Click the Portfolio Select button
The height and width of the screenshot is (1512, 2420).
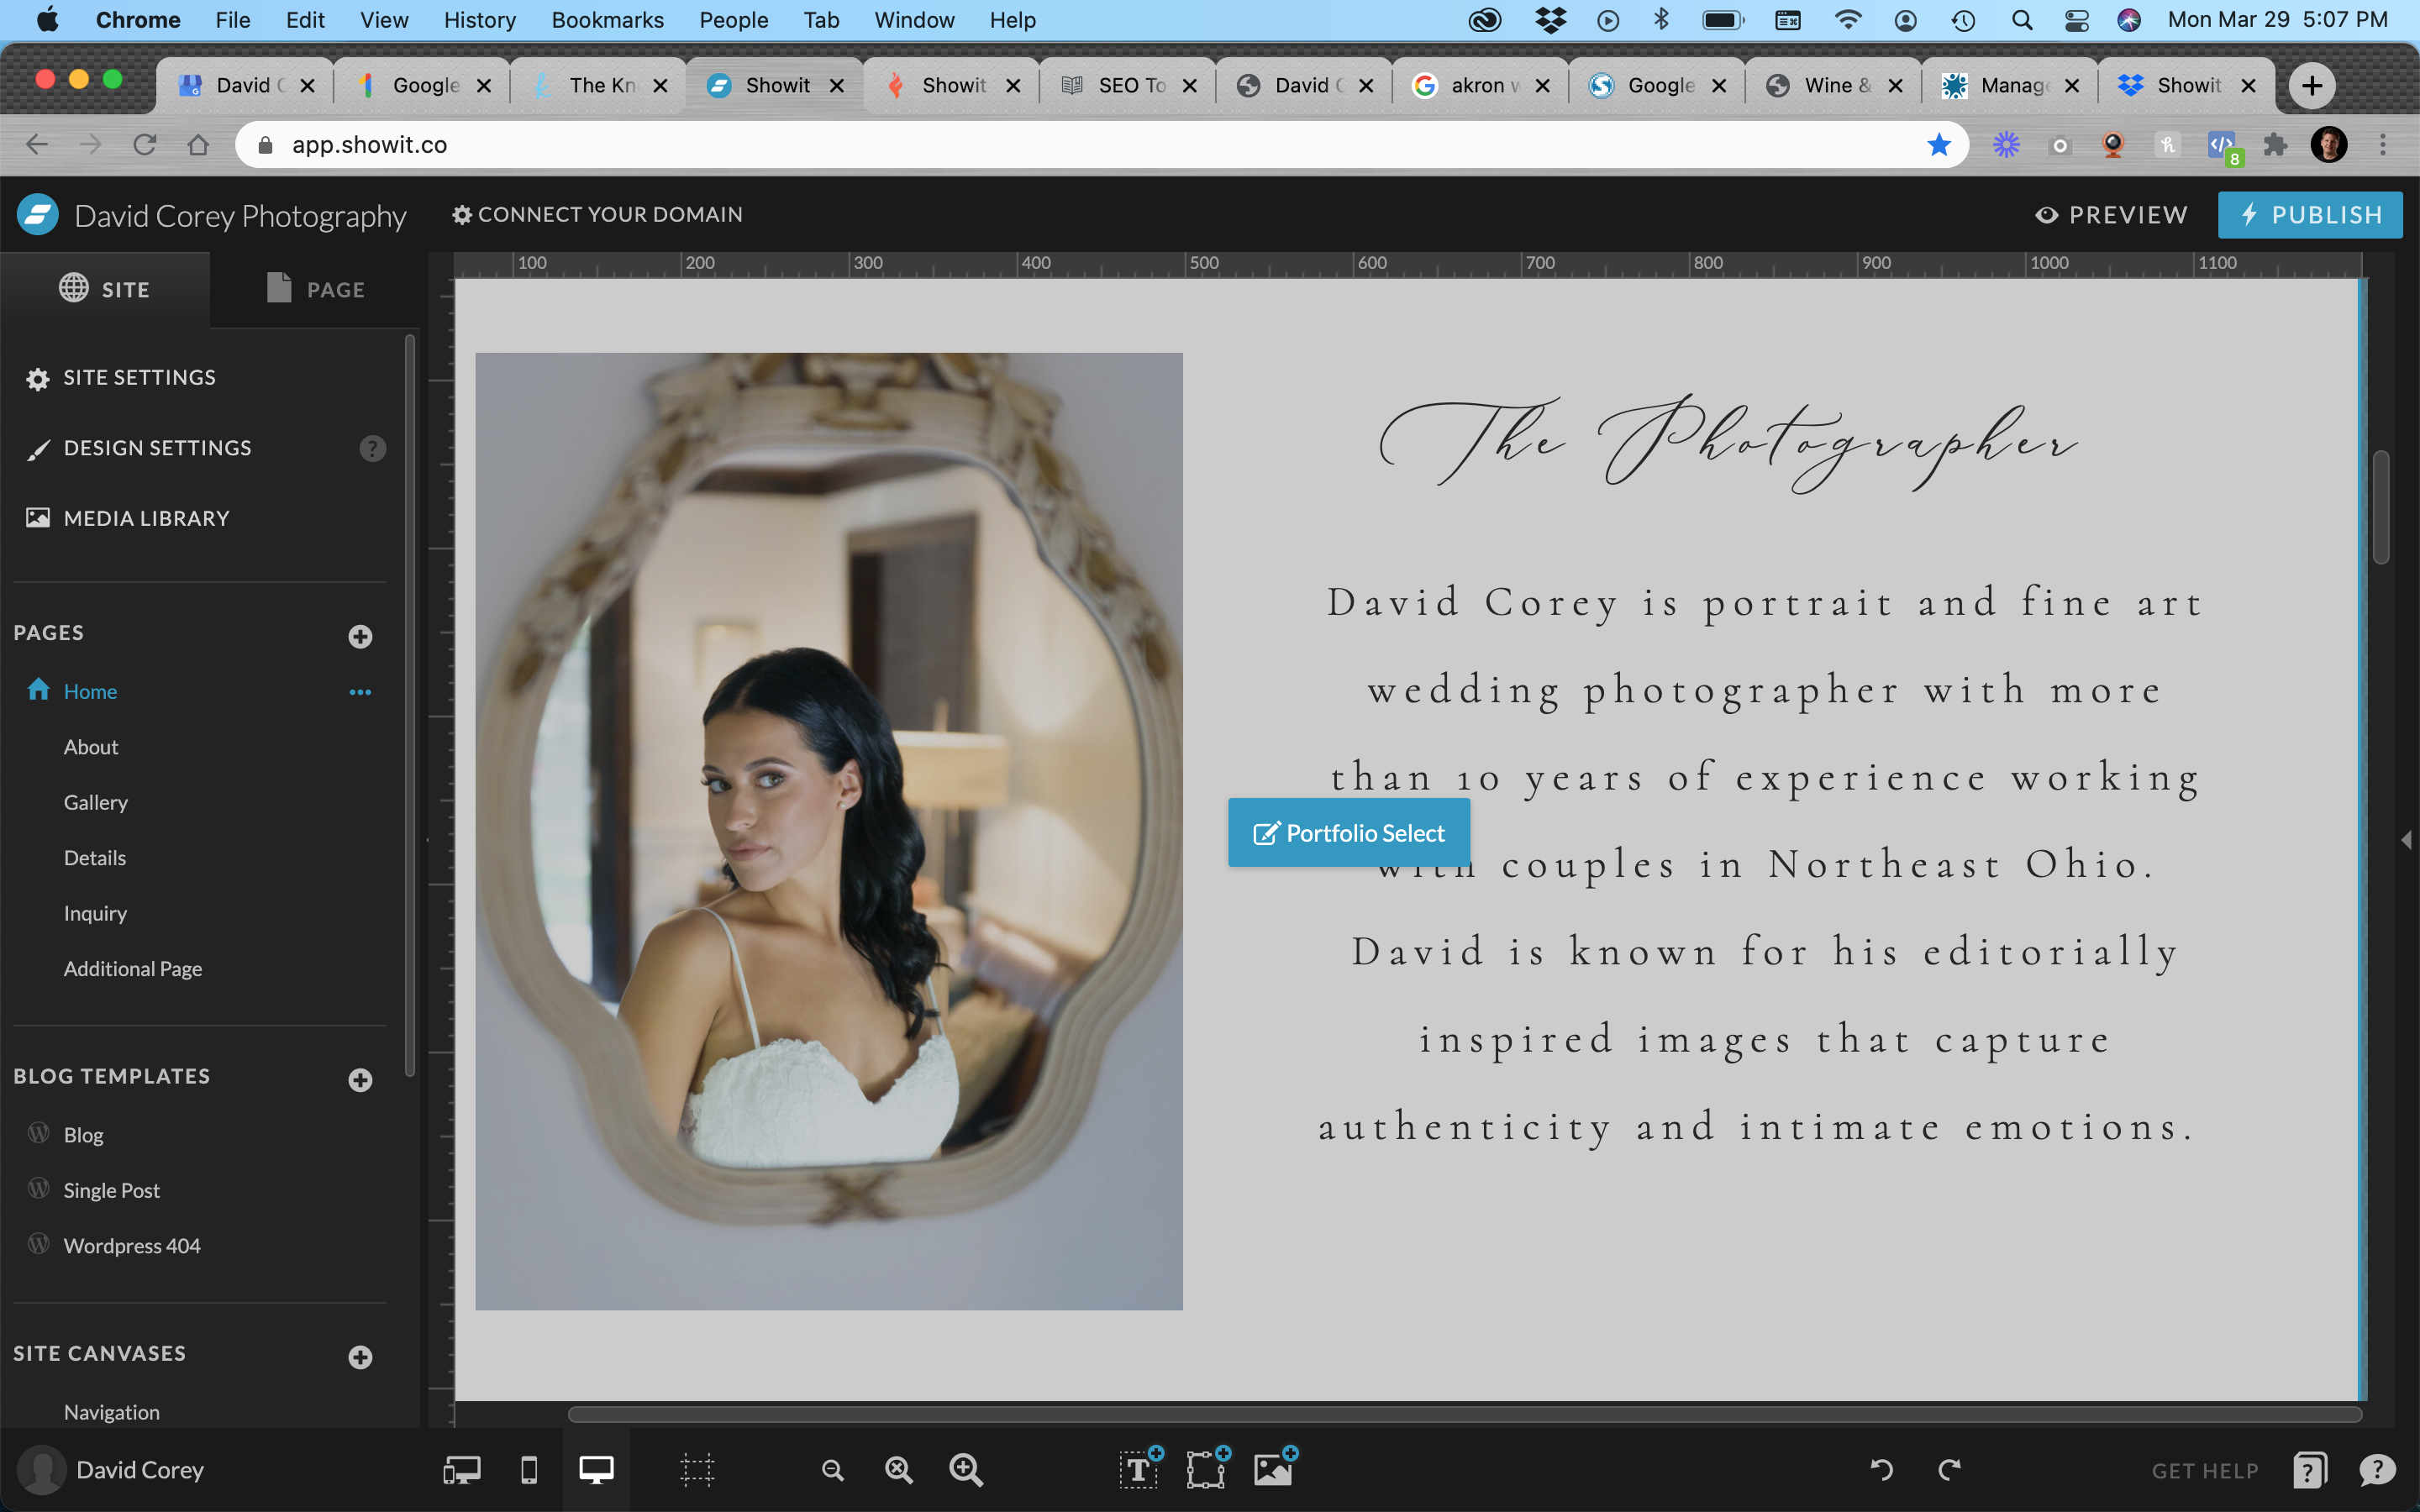[1348, 833]
